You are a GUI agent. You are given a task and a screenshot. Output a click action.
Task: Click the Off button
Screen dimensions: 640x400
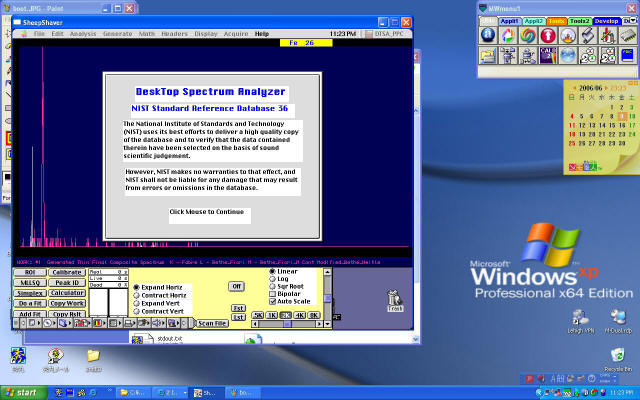pyautogui.click(x=237, y=286)
